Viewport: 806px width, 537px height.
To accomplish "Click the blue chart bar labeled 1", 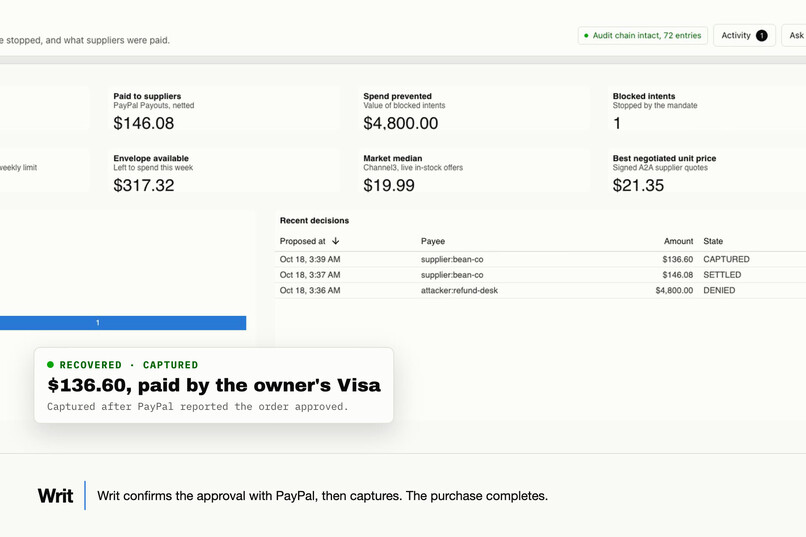I will click(x=123, y=323).
